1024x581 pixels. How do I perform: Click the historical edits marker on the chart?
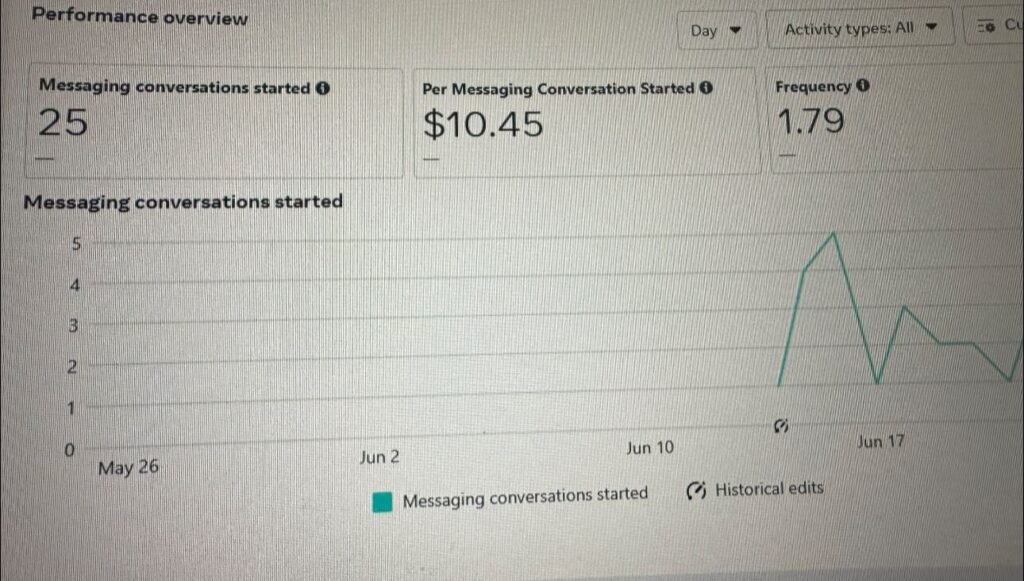[781, 426]
